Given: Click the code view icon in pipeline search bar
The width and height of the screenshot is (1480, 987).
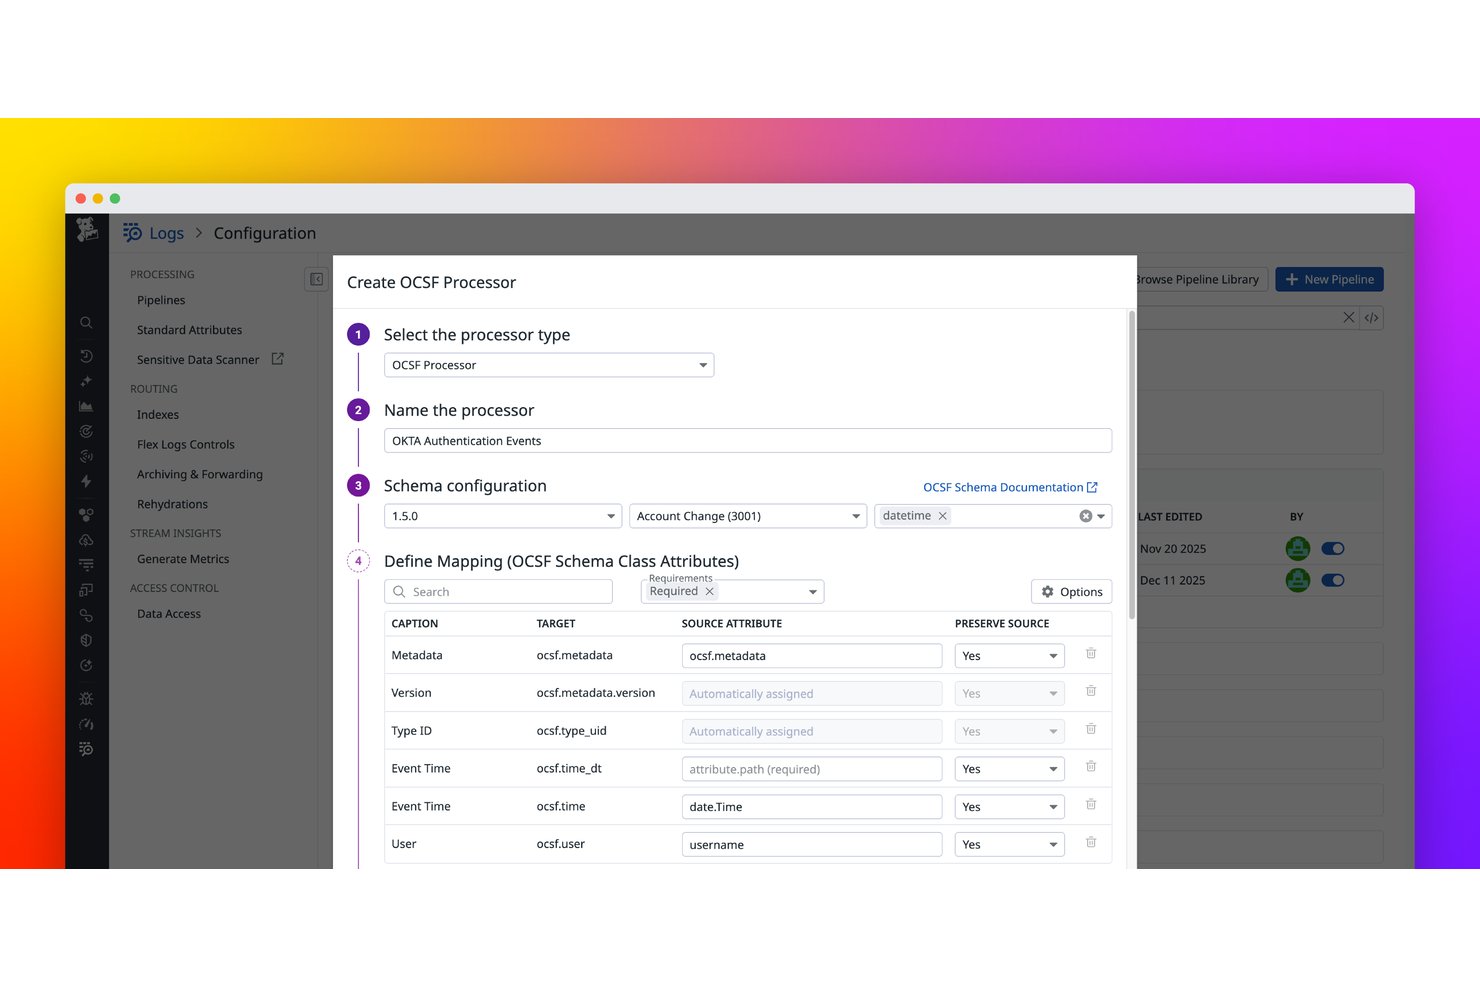Looking at the screenshot, I should click(x=1371, y=318).
